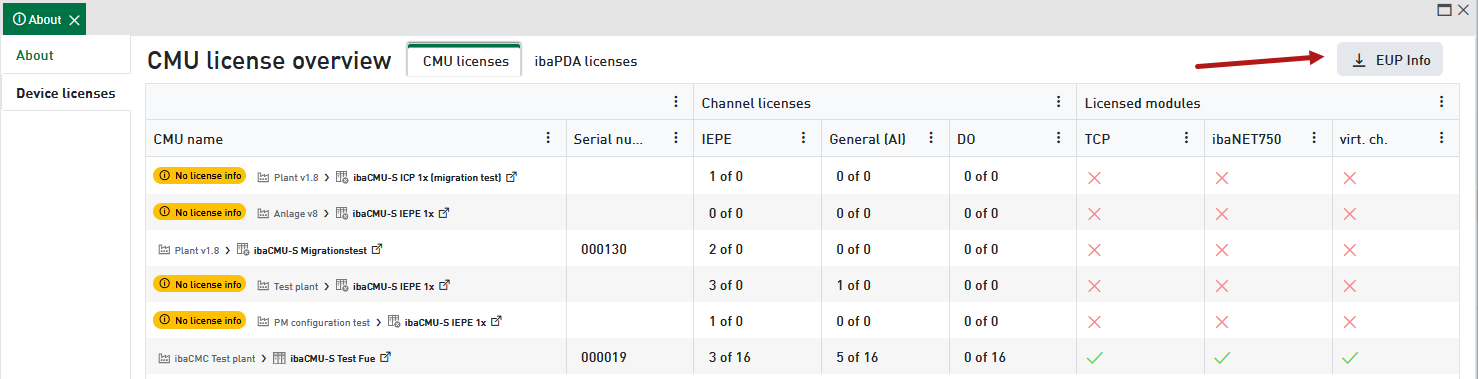
Task: Open external link icon for ibaCMU-S Migrationstest
Action: click(378, 249)
